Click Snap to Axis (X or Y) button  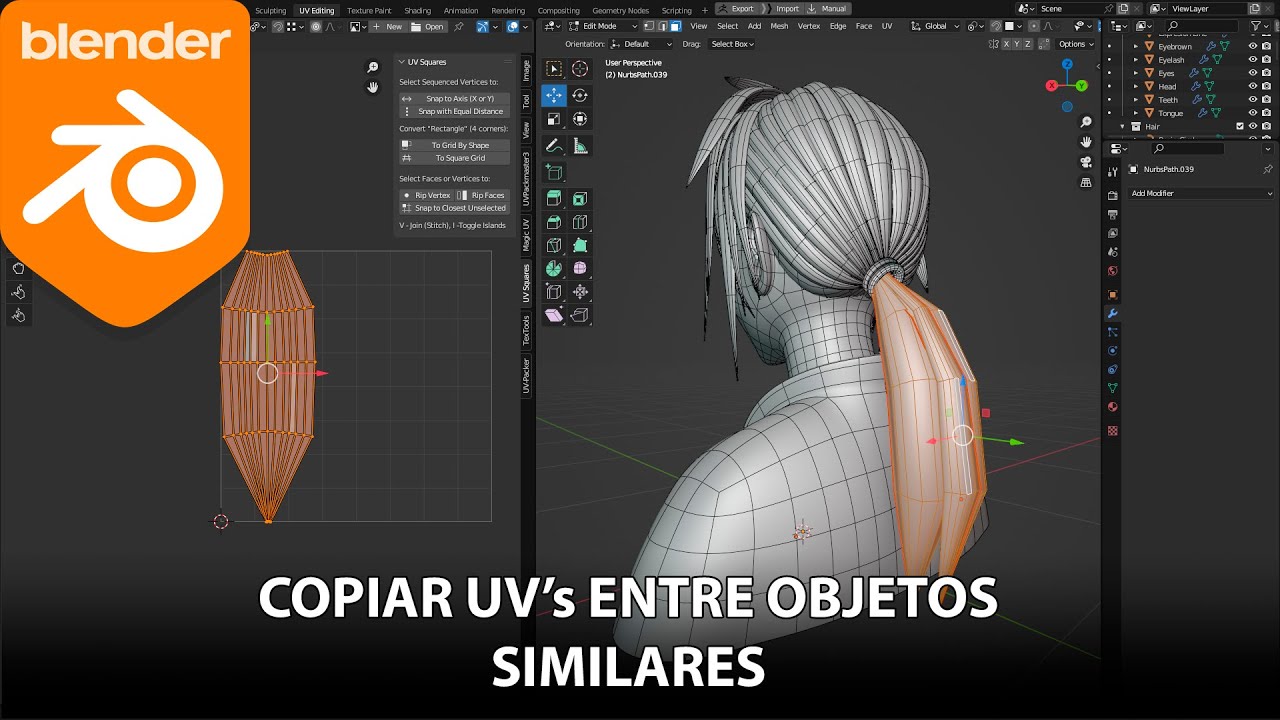[x=454, y=99]
